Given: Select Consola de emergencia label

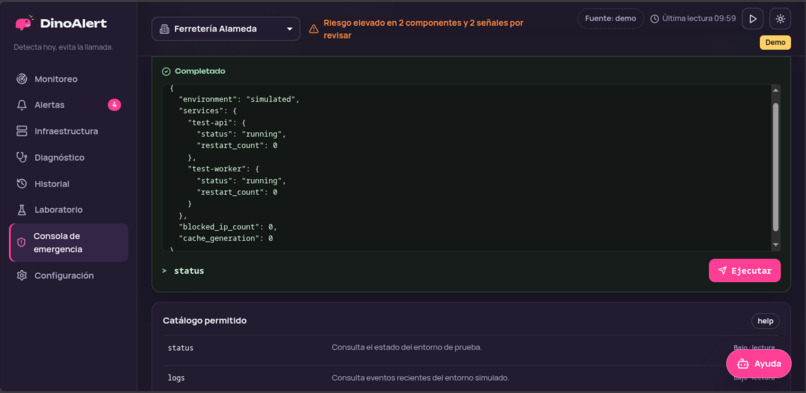Looking at the screenshot, I should (x=58, y=242).
